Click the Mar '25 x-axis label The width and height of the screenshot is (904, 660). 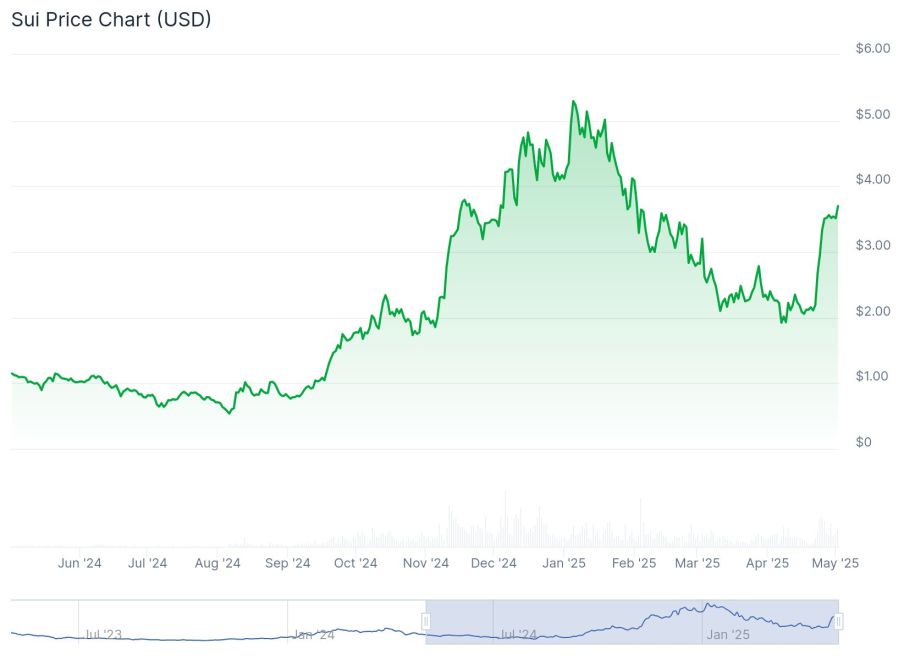click(697, 563)
